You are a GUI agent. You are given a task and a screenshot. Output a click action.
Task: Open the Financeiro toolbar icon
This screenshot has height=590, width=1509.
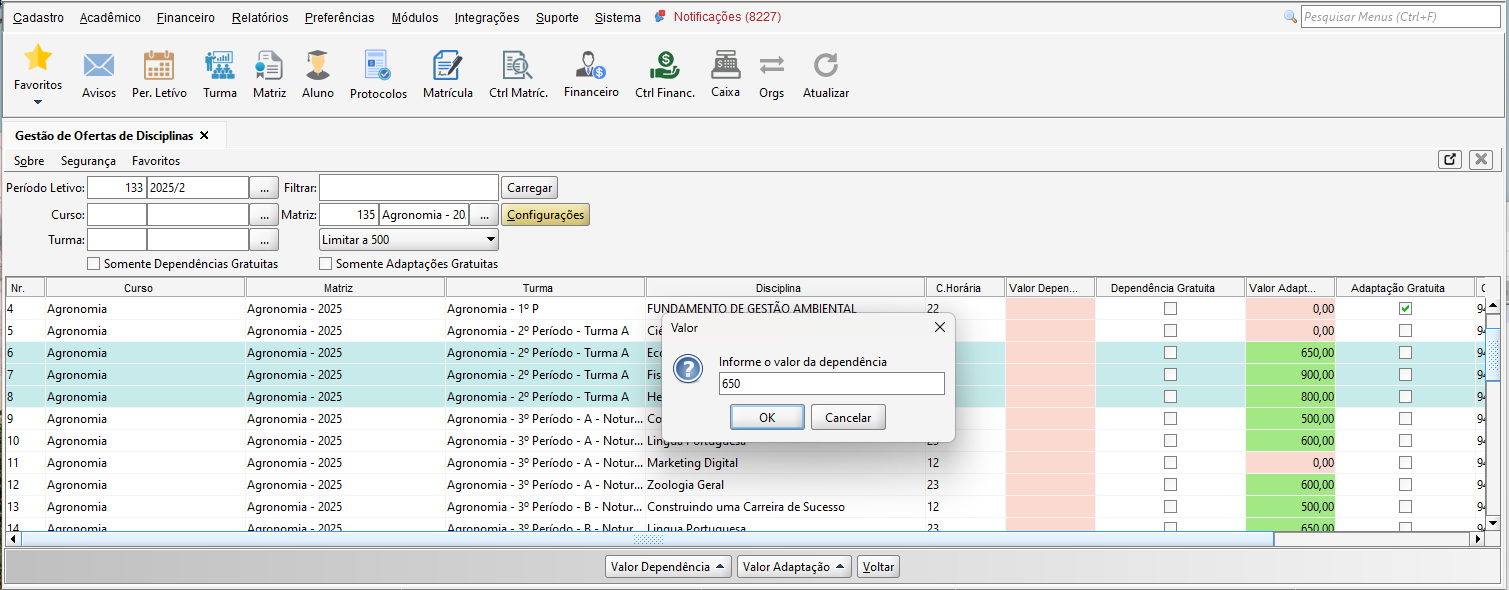pyautogui.click(x=591, y=66)
